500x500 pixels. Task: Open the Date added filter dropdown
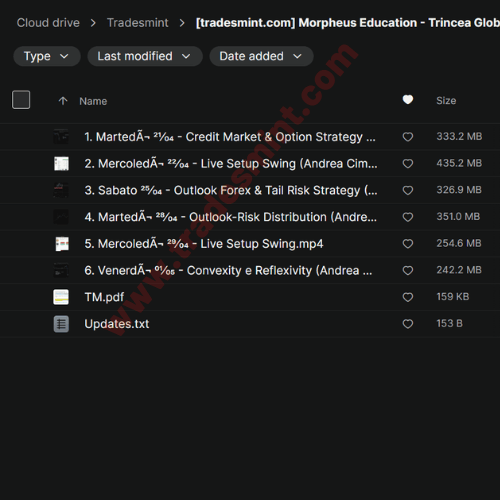coord(261,56)
